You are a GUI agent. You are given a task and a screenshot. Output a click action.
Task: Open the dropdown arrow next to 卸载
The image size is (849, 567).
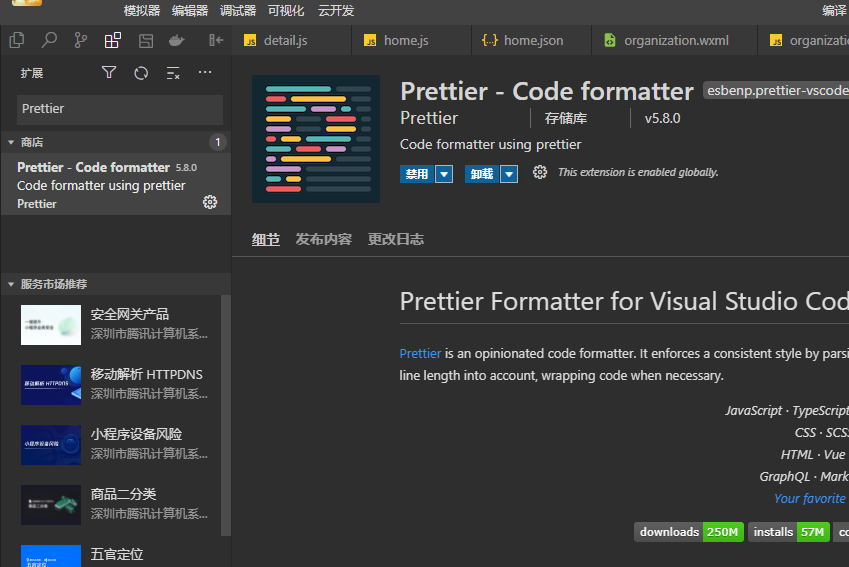click(509, 174)
